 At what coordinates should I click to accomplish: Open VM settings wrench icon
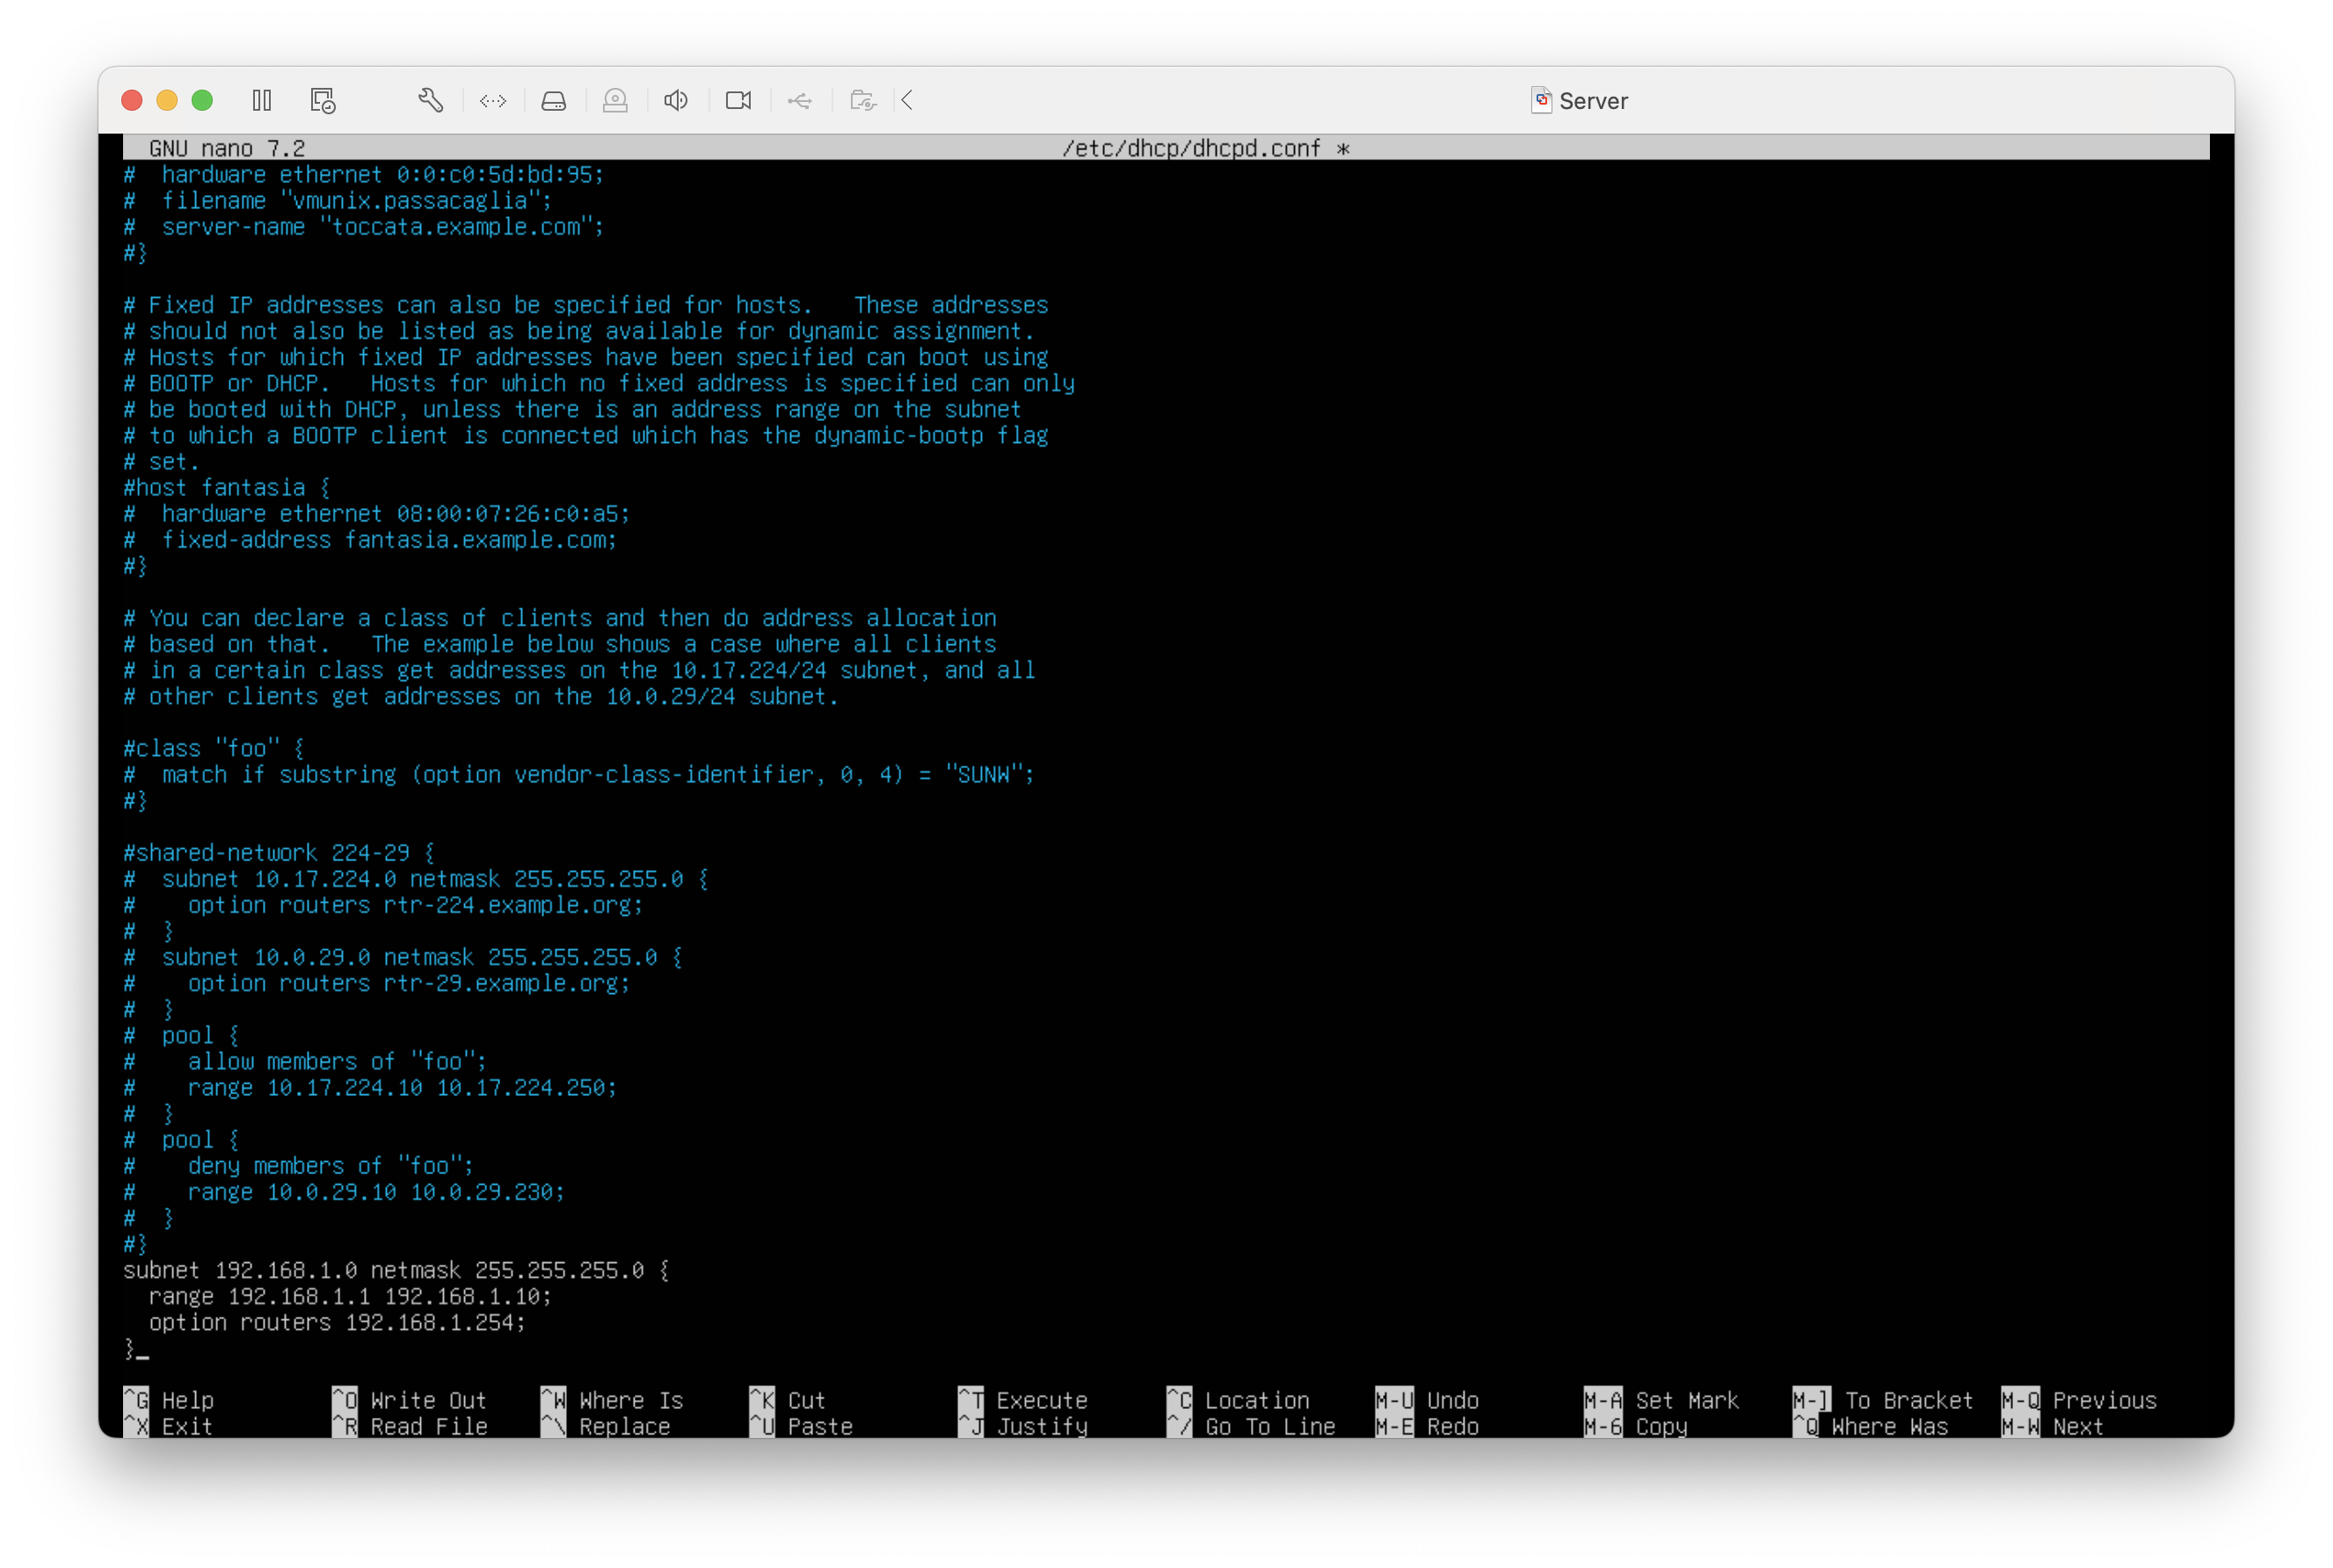coord(431,100)
